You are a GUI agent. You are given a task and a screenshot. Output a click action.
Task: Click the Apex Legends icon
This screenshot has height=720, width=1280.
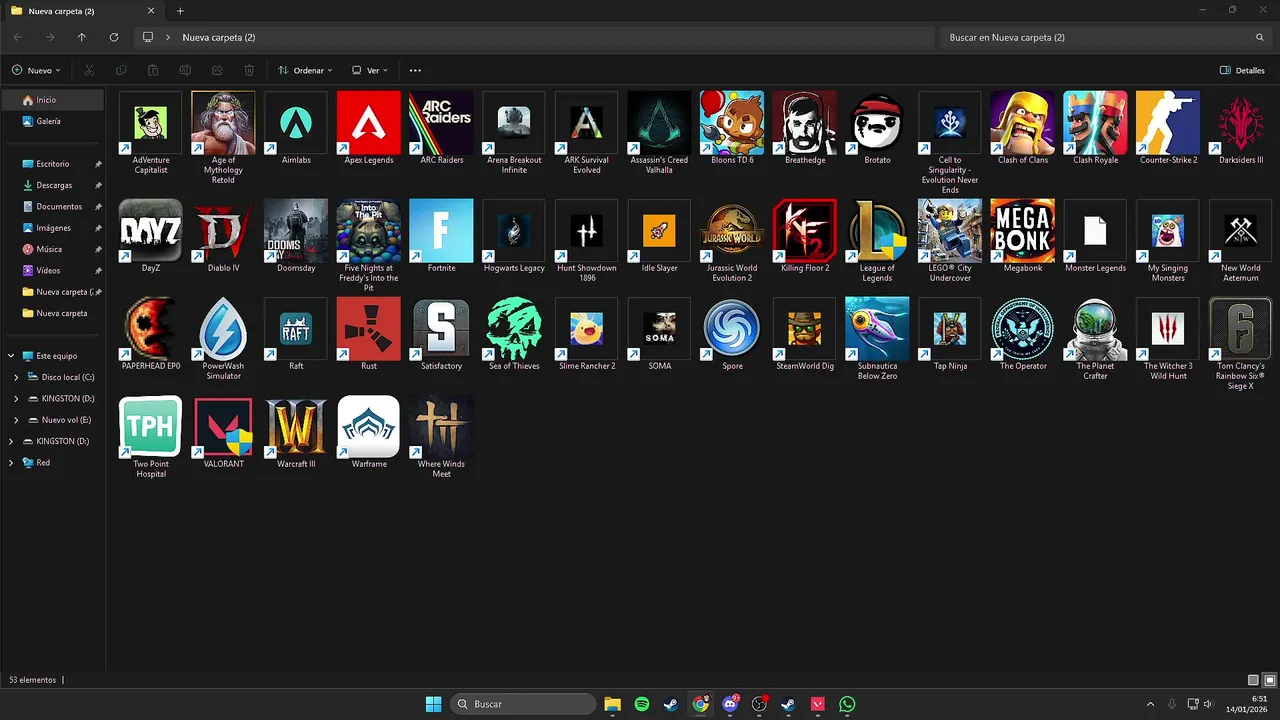pyautogui.click(x=369, y=123)
